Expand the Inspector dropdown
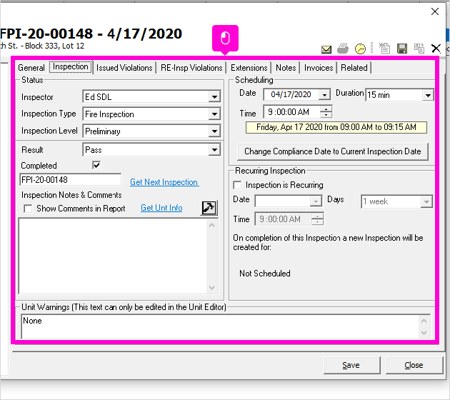450x400 pixels. click(214, 97)
